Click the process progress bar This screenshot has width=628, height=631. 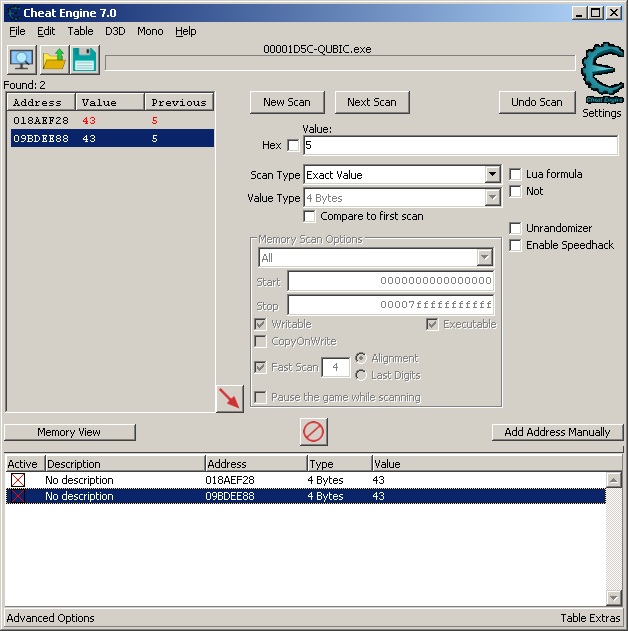[340, 64]
